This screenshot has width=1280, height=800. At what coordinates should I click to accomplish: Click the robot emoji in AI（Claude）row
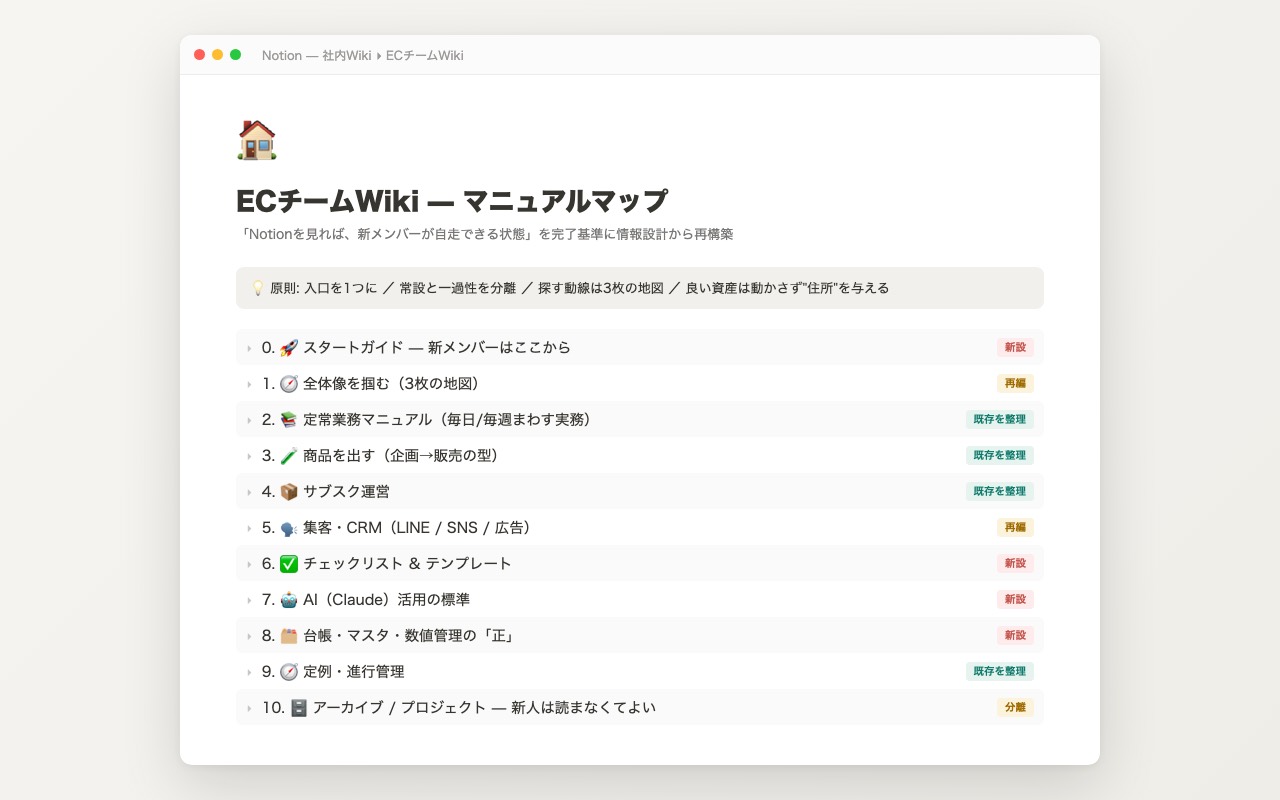[289, 600]
